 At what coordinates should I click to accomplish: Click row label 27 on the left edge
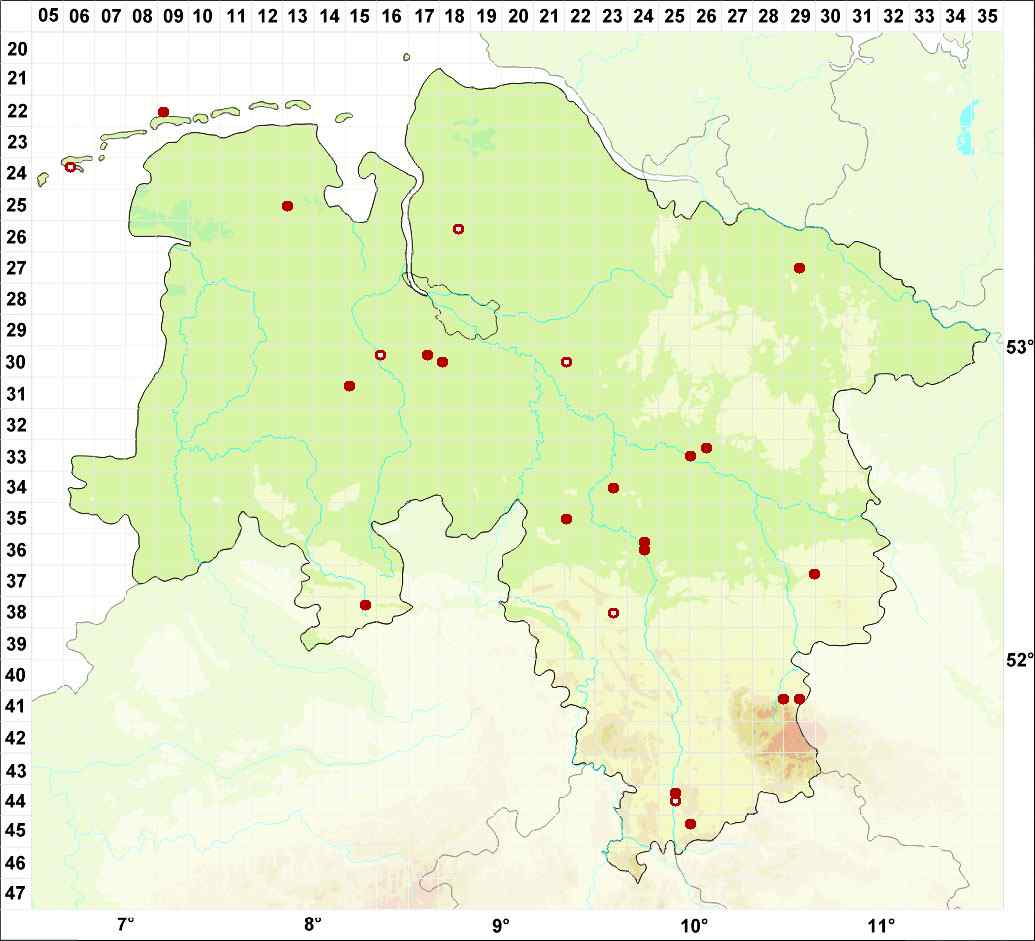pyautogui.click(x=18, y=268)
